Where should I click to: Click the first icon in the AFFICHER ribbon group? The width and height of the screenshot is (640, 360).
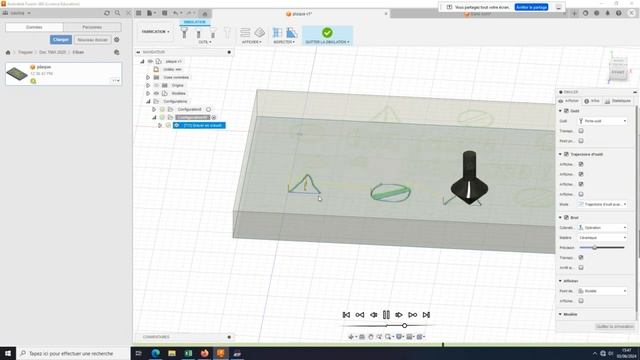(x=245, y=33)
